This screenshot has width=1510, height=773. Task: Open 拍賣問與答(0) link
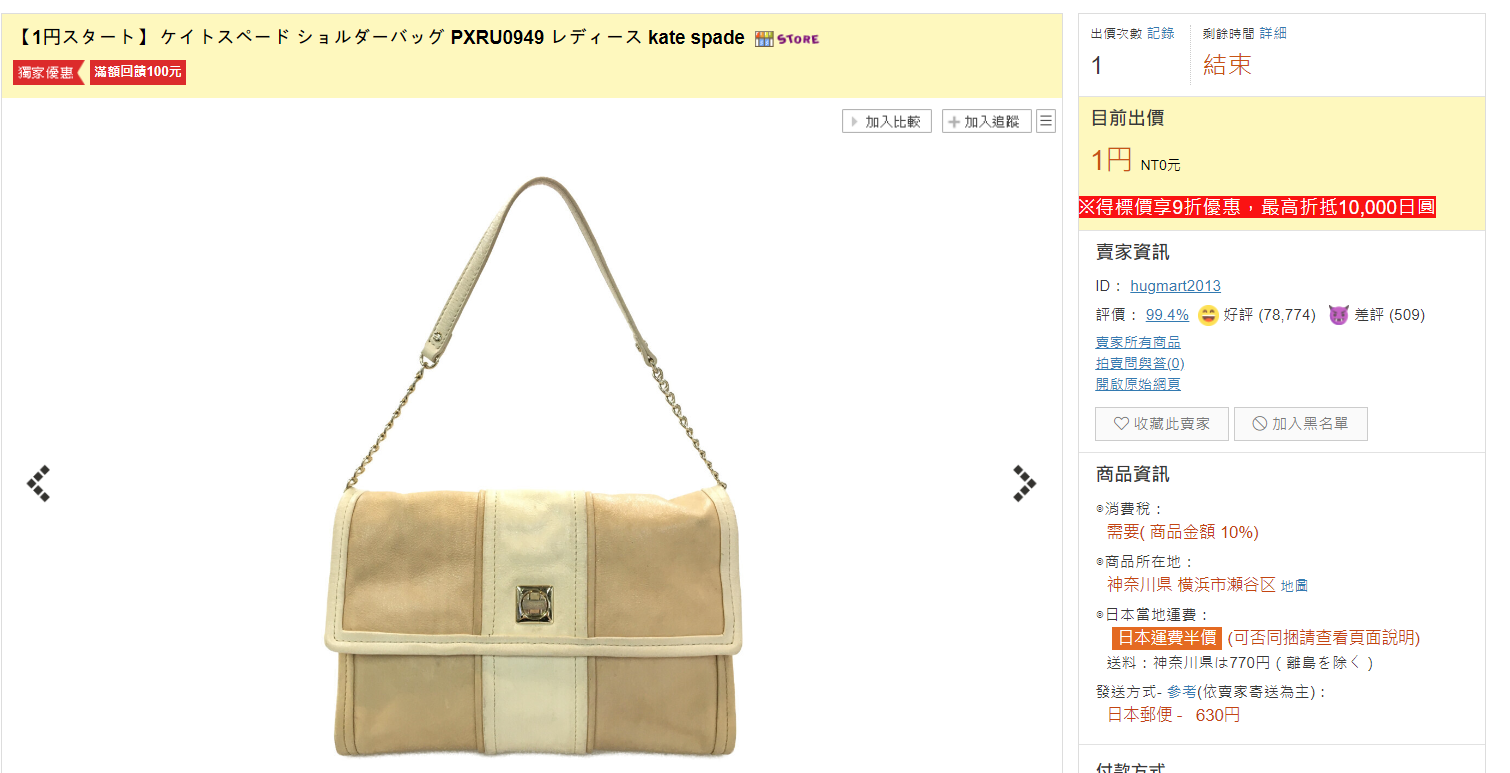[x=1140, y=363]
